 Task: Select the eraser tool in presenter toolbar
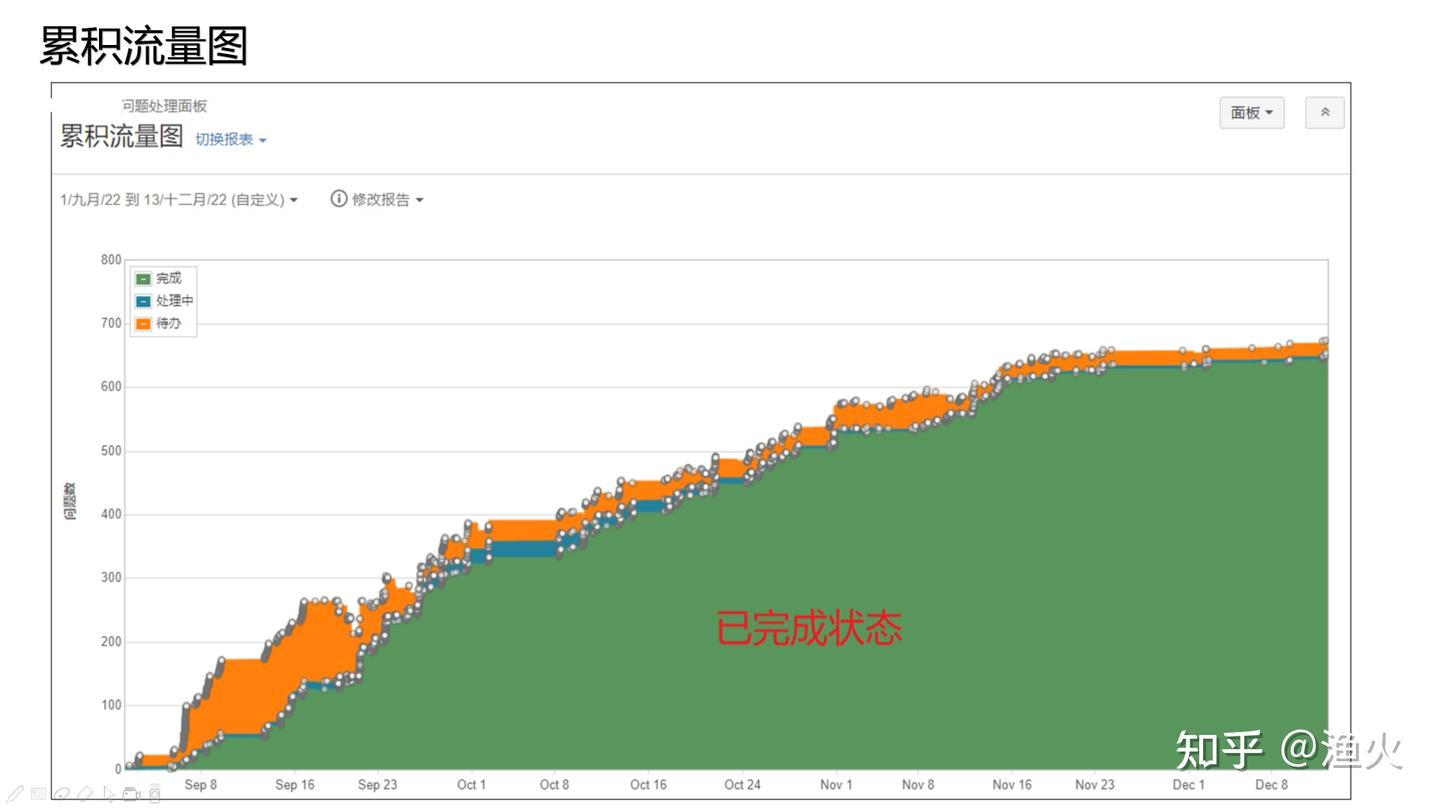(85, 794)
